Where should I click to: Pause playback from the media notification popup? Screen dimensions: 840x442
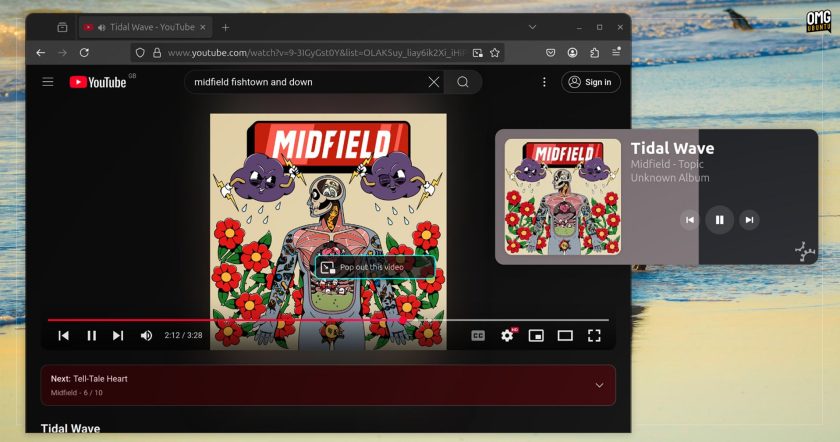point(719,220)
